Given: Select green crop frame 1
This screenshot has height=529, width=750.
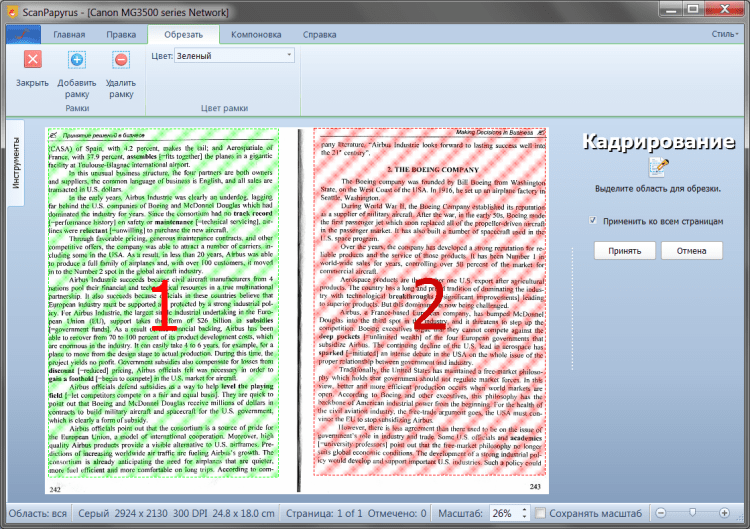Looking at the screenshot, I should 163,302.
